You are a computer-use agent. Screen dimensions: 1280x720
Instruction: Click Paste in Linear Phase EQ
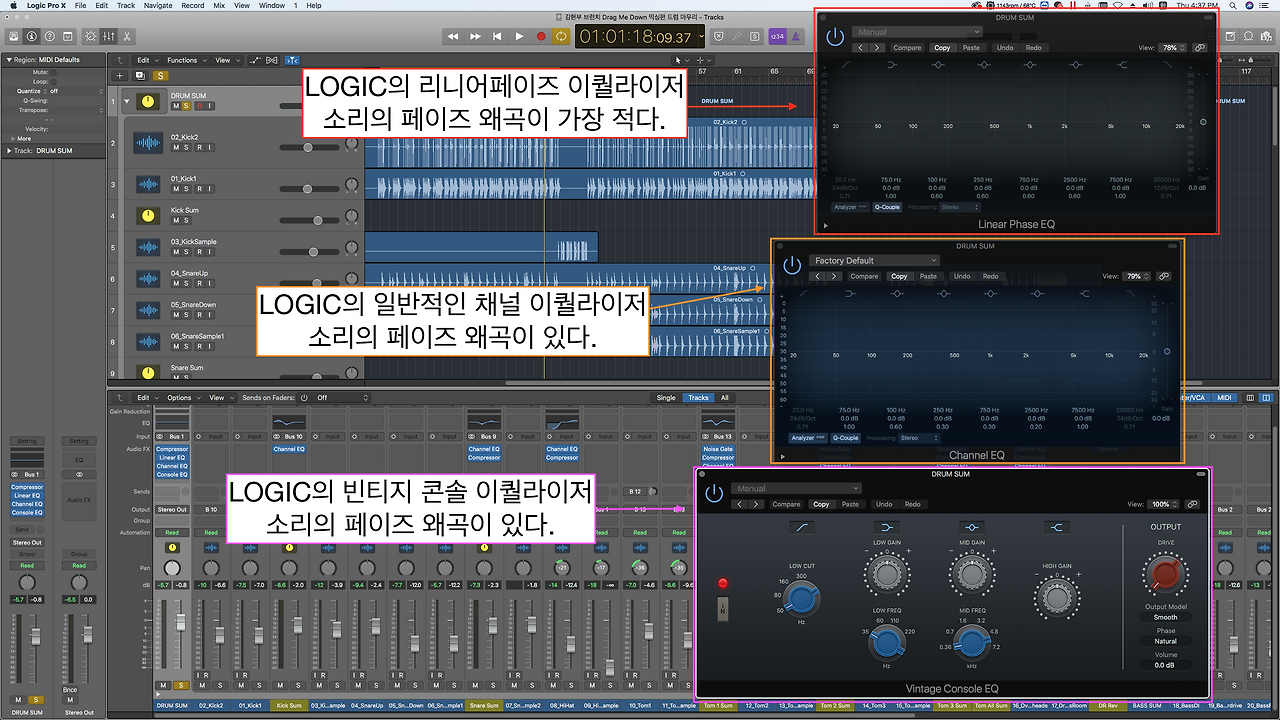(x=971, y=47)
